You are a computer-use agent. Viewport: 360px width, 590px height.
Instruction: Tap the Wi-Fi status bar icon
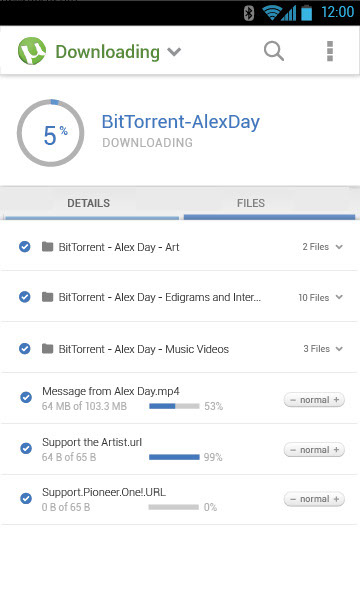click(x=271, y=13)
